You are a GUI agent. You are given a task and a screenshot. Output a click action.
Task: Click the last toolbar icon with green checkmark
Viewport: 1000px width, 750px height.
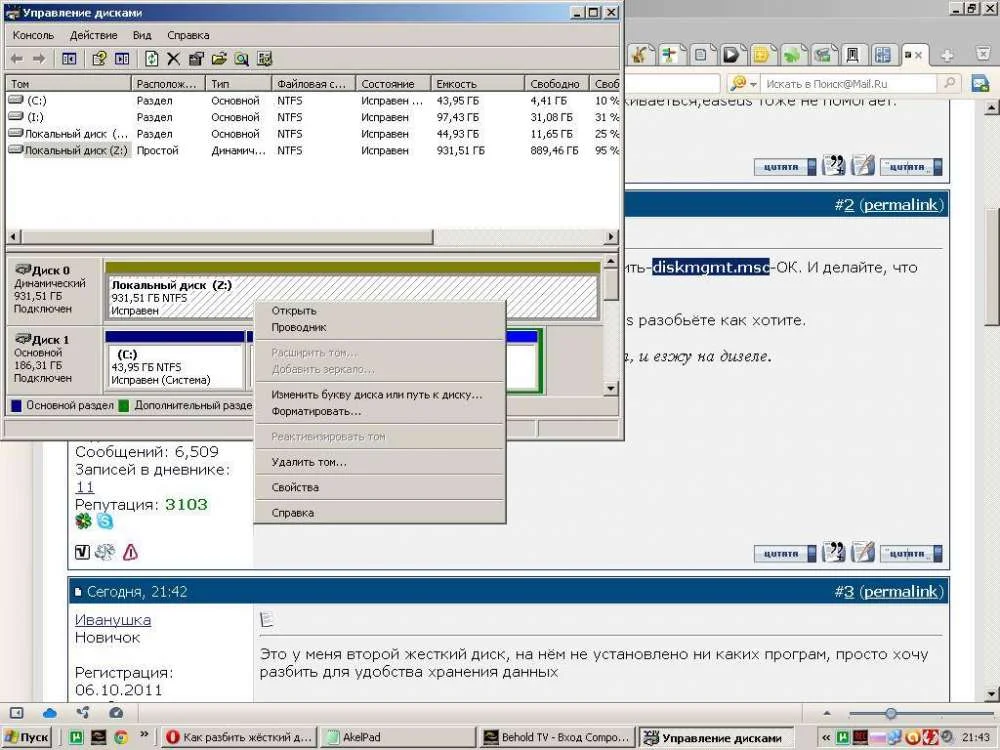[x=264, y=59]
